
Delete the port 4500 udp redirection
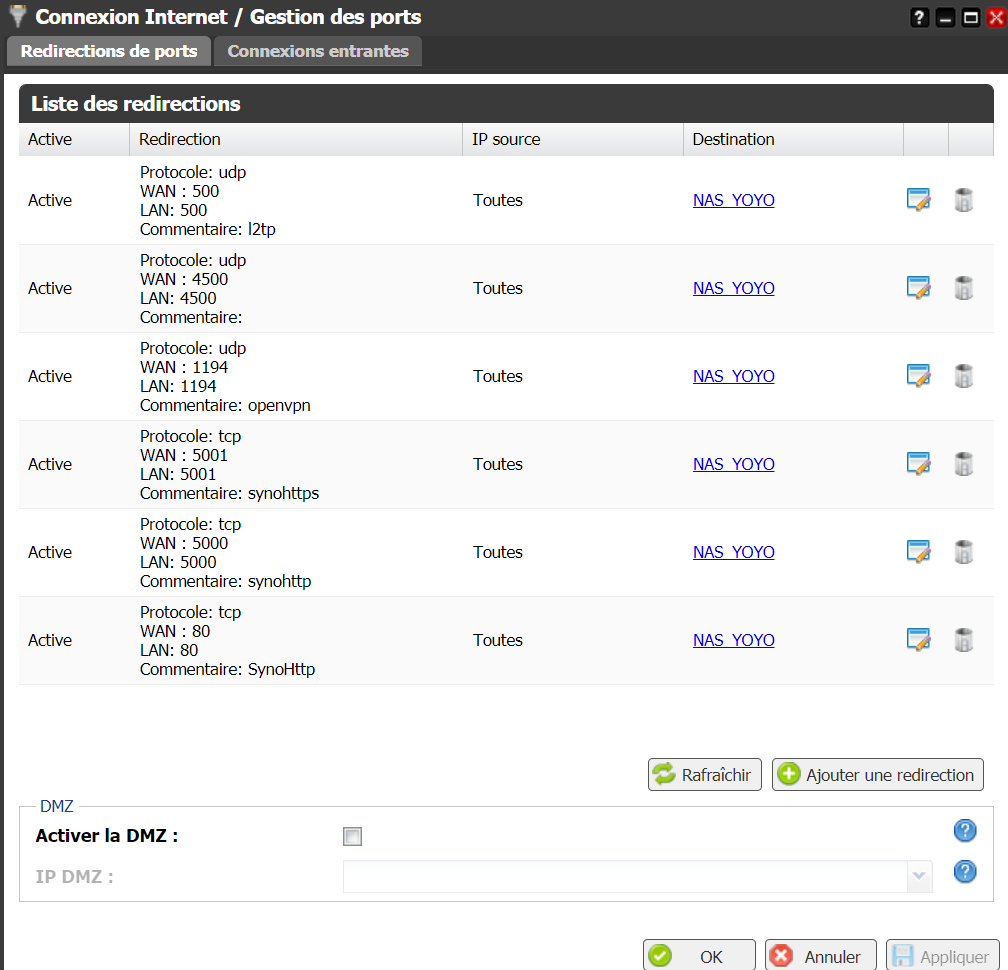963,288
